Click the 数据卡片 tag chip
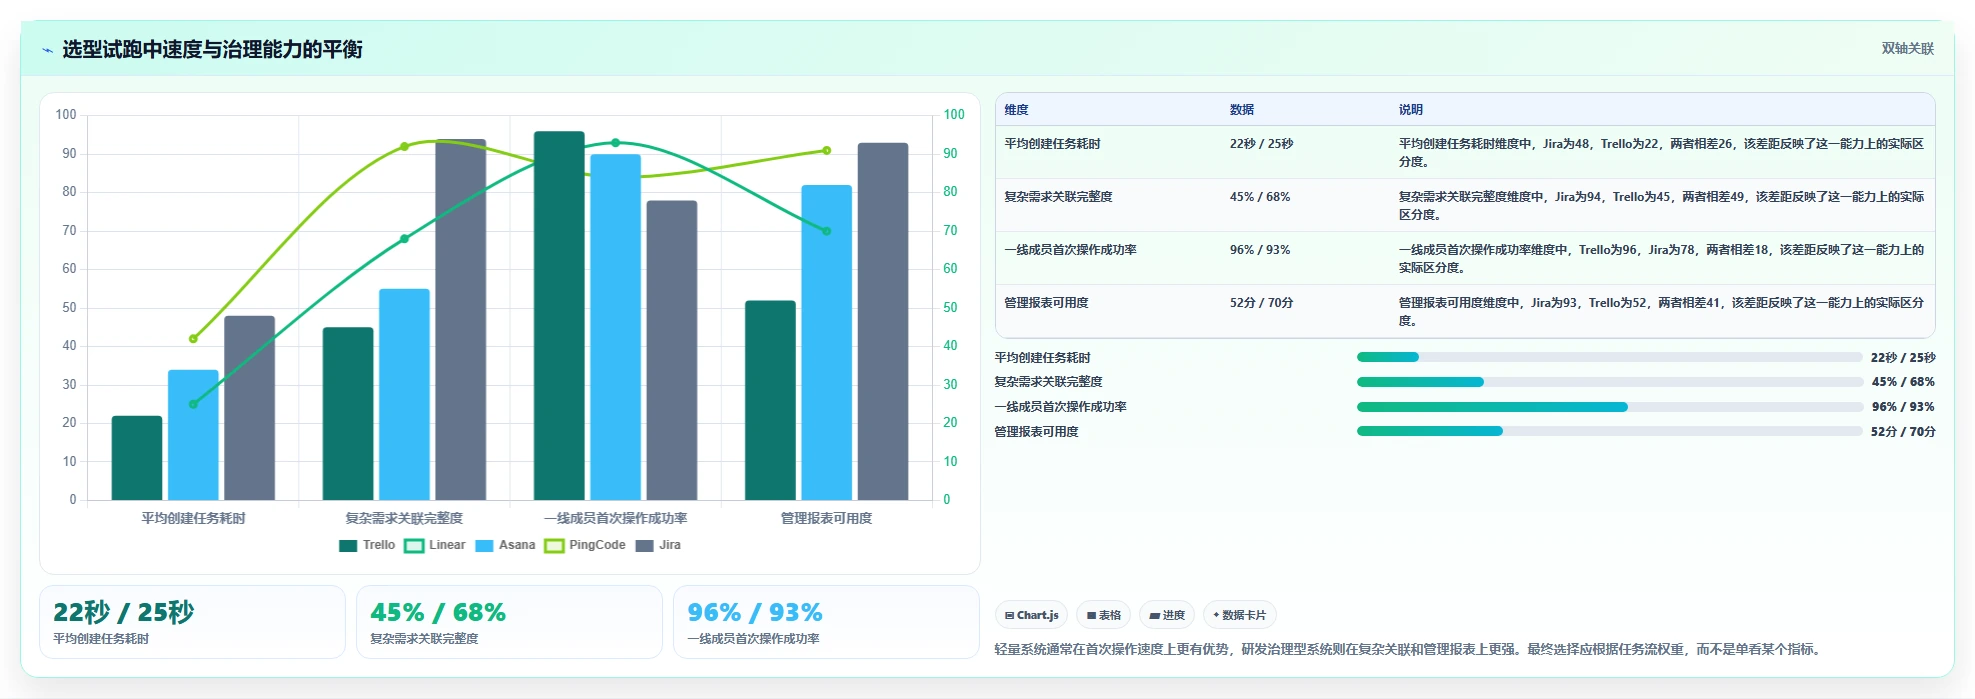1975x699 pixels. [1239, 615]
